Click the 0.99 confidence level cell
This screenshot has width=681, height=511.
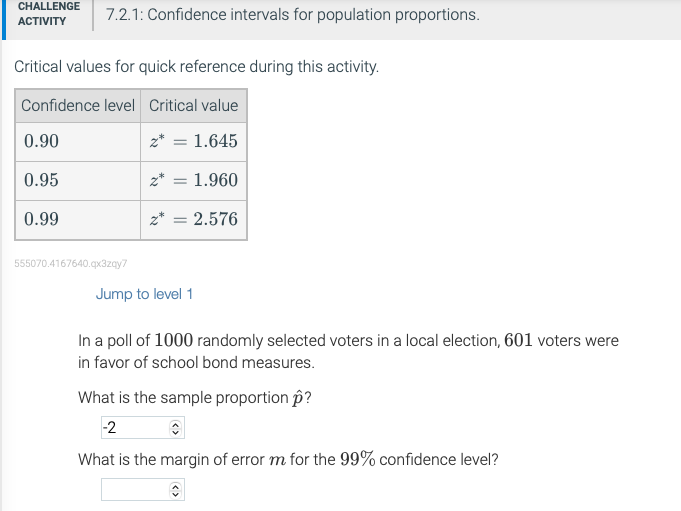(41, 219)
